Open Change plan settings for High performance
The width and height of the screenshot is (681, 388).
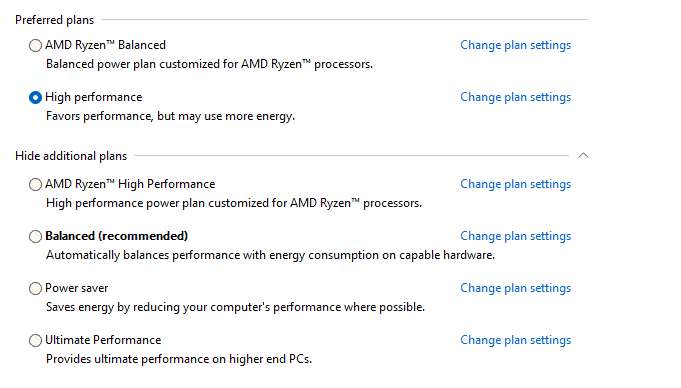point(516,97)
